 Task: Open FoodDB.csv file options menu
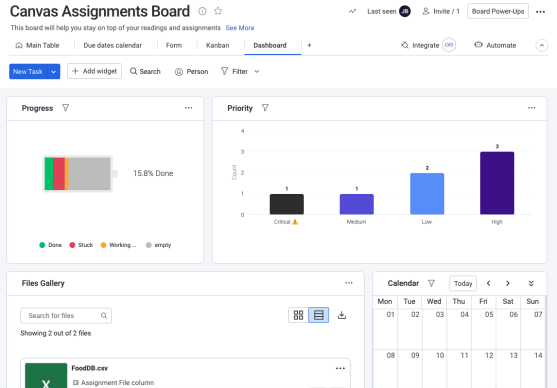[340, 368]
